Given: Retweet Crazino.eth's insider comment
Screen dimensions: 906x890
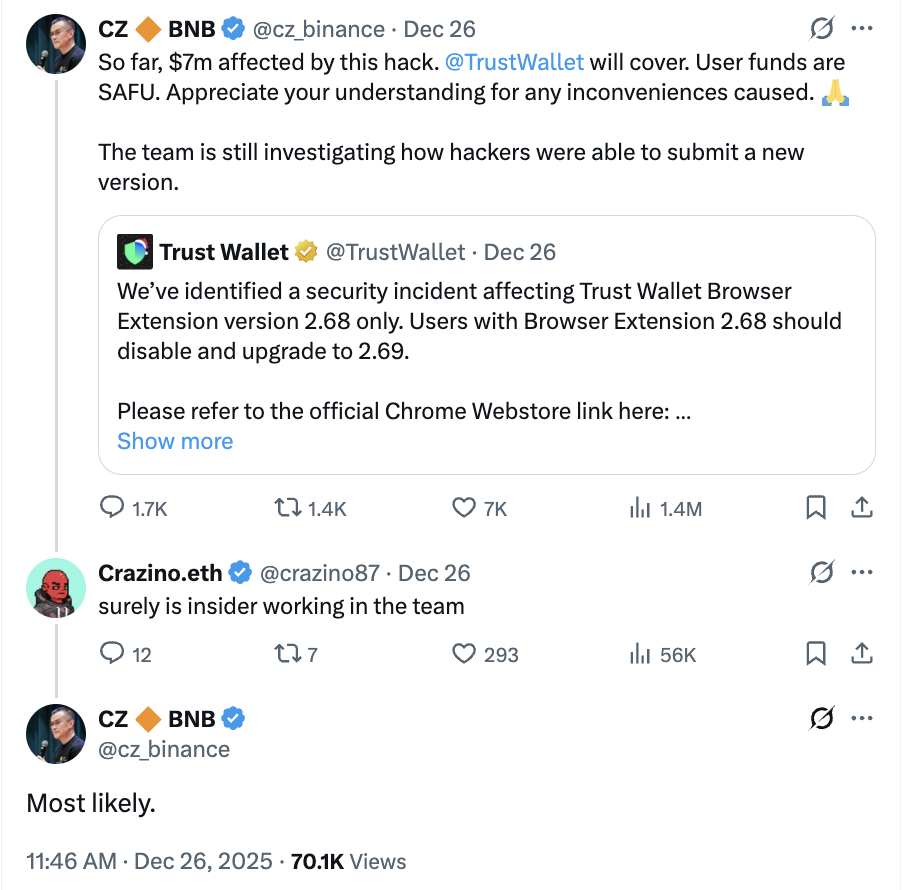Looking at the screenshot, I should pyautogui.click(x=287, y=654).
